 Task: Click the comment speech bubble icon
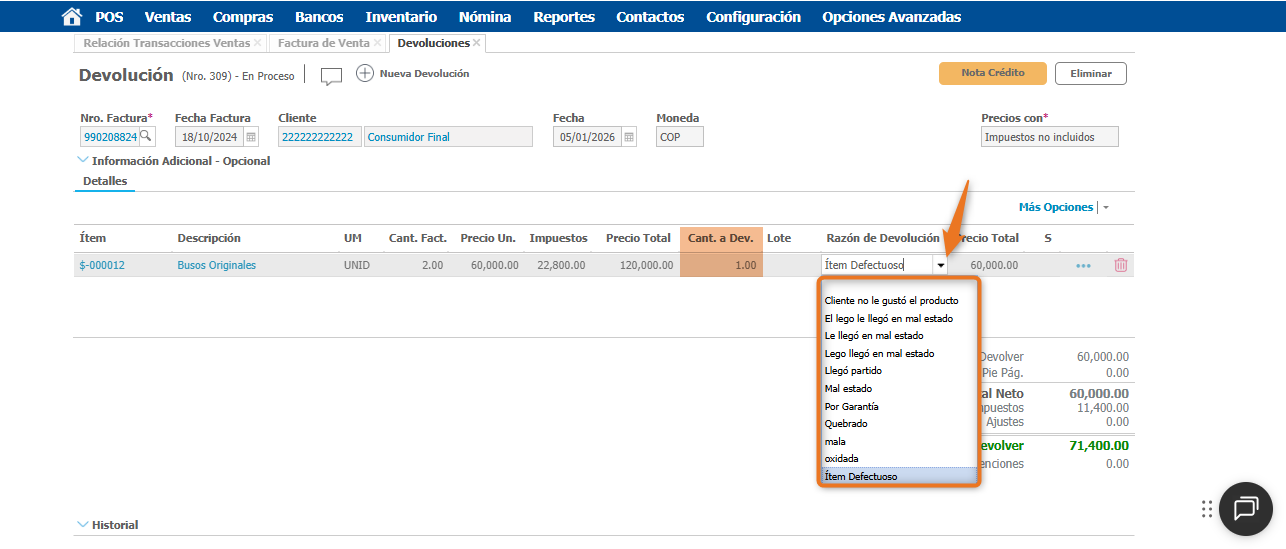[331, 75]
